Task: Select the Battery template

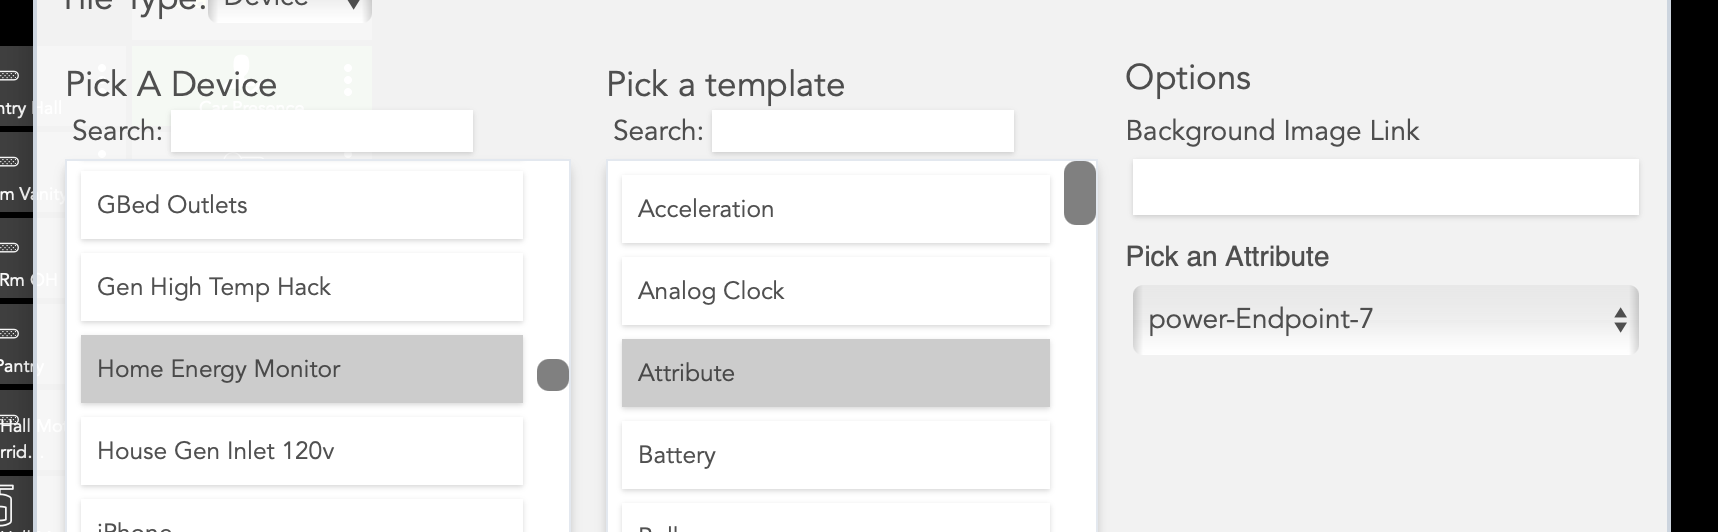Action: point(835,455)
